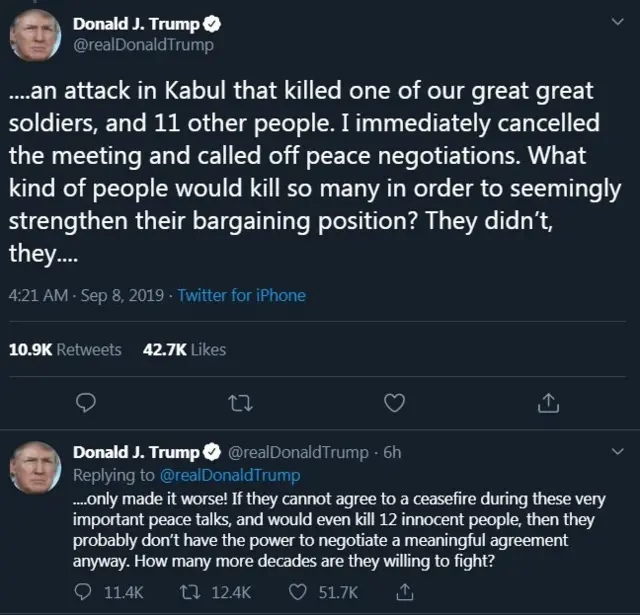Click the Donald J. Trump name in header
This screenshot has width=640, height=615.
click(136, 24)
